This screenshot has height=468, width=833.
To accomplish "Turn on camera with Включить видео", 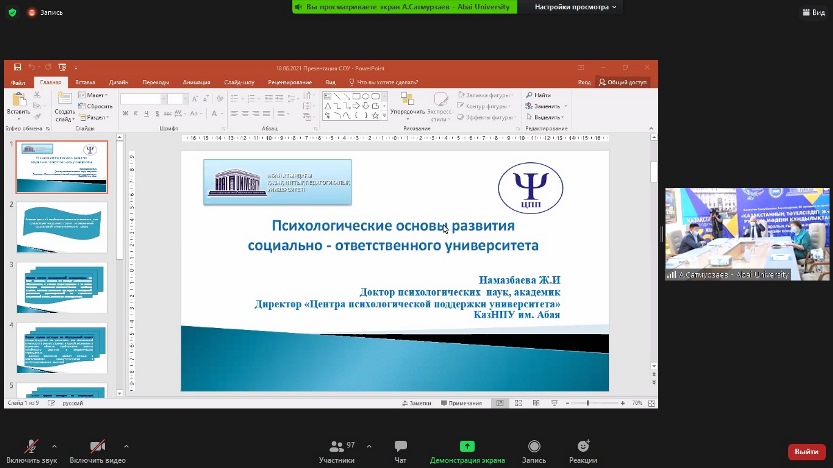I will pos(98,446).
